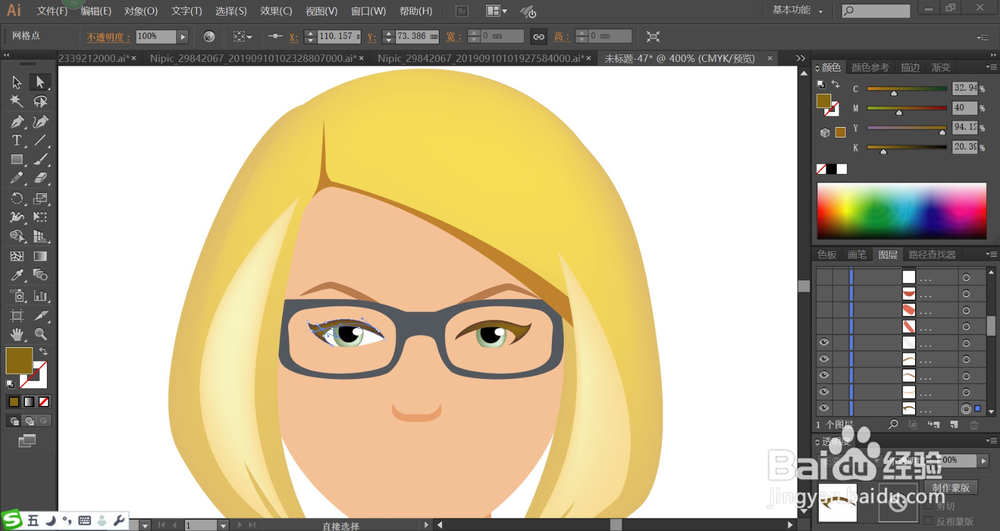Switch to the 路径查找器 panel tab
Image resolution: width=1000 pixels, height=531 pixels.
tap(932, 254)
